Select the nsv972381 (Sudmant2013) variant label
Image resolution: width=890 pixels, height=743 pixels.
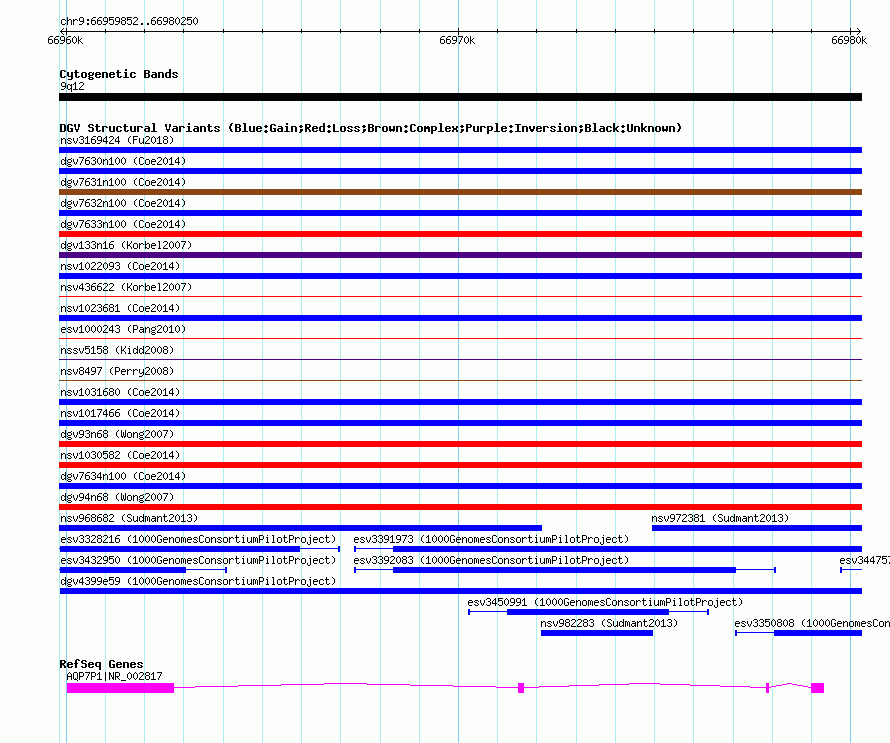[x=720, y=518]
